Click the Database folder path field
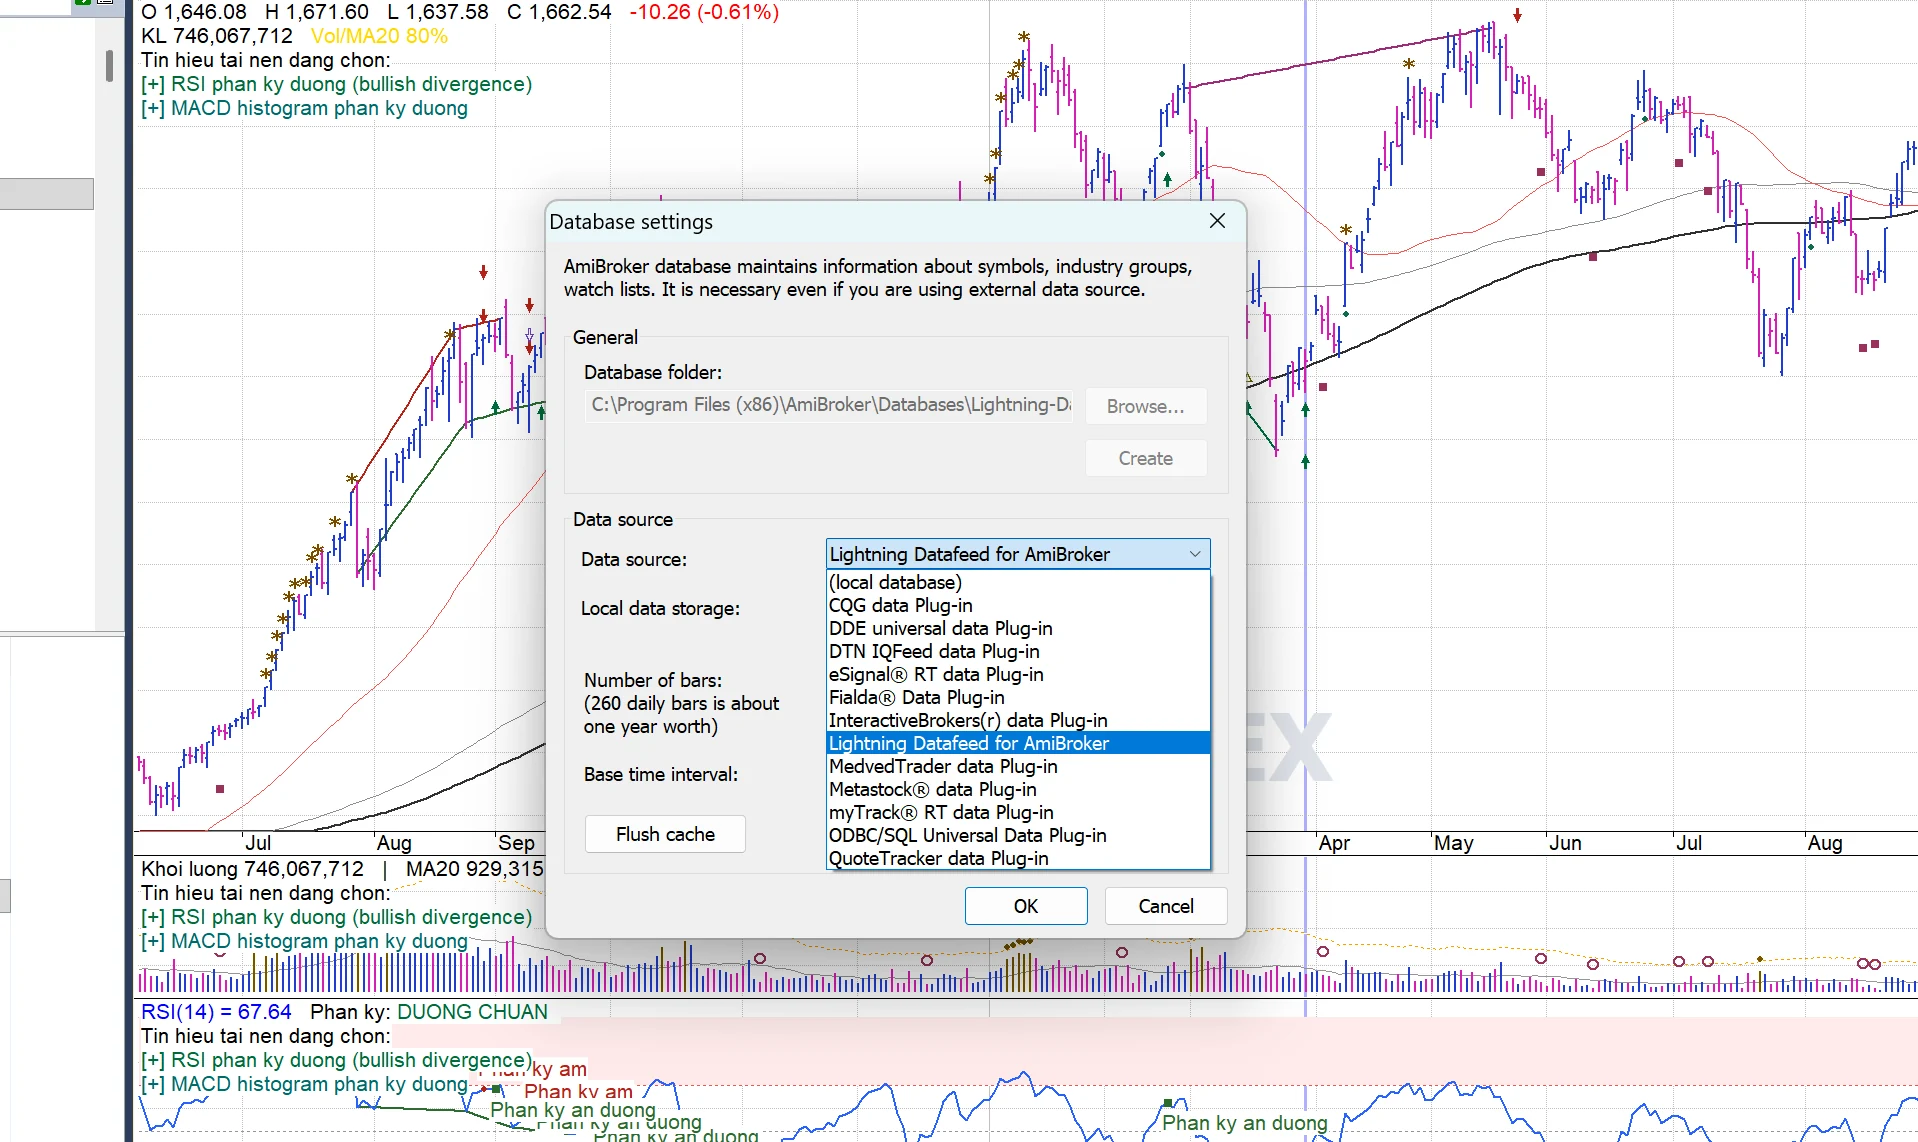The height and width of the screenshot is (1142, 1918). 829,405
